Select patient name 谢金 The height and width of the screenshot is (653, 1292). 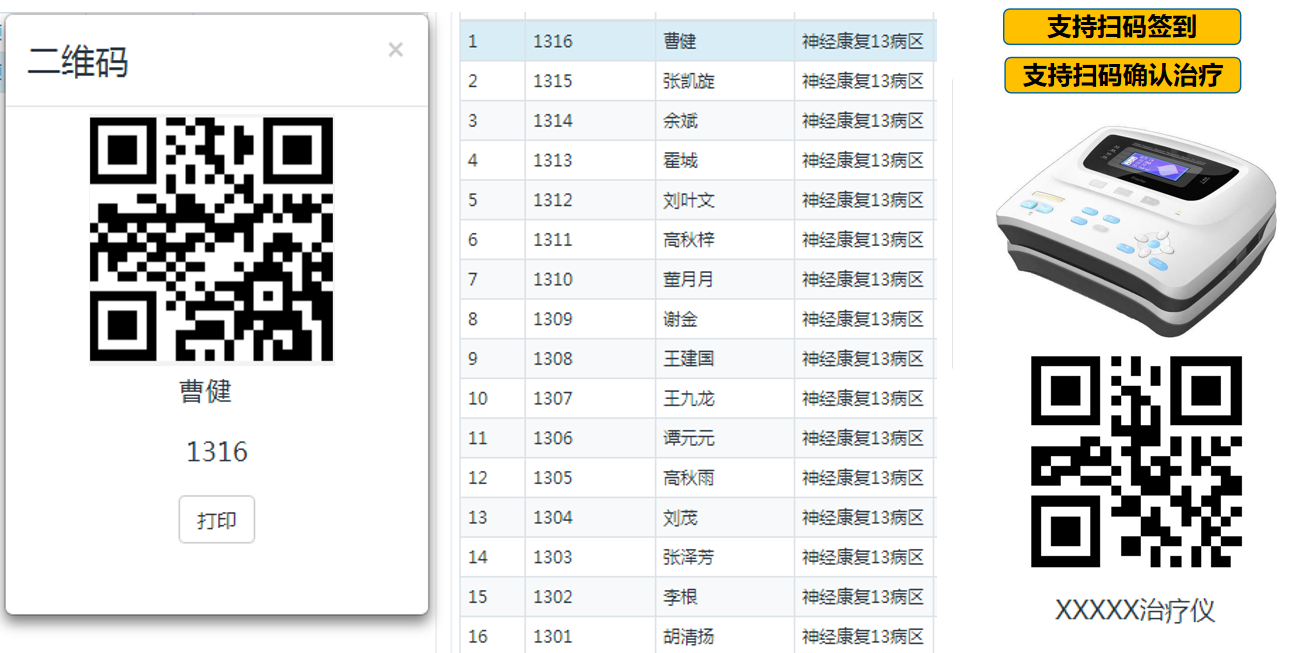(680, 319)
